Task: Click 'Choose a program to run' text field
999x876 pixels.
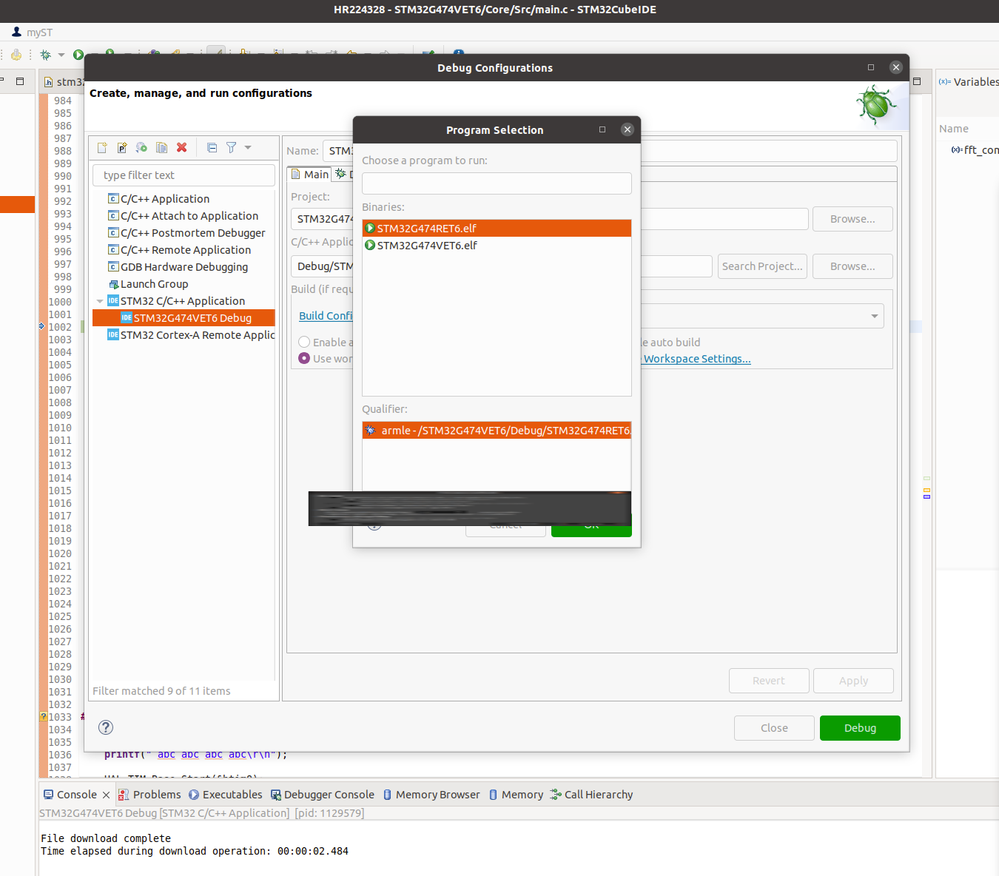Action: point(496,183)
